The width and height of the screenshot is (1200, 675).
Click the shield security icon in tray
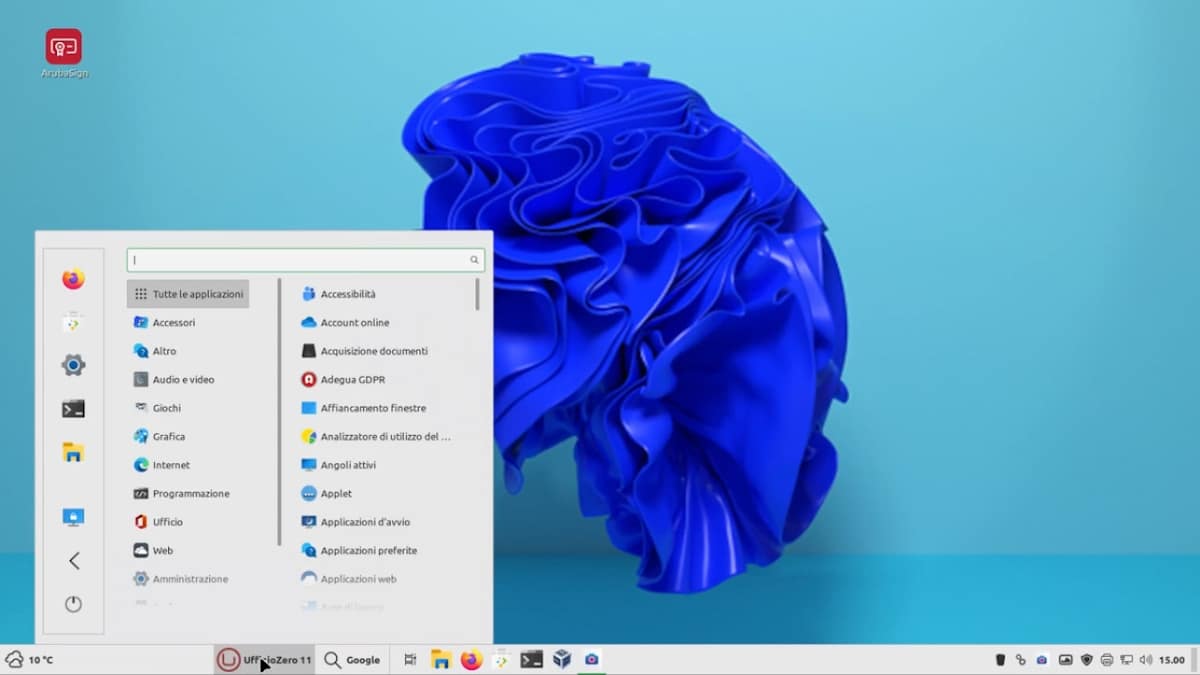pos(1087,660)
